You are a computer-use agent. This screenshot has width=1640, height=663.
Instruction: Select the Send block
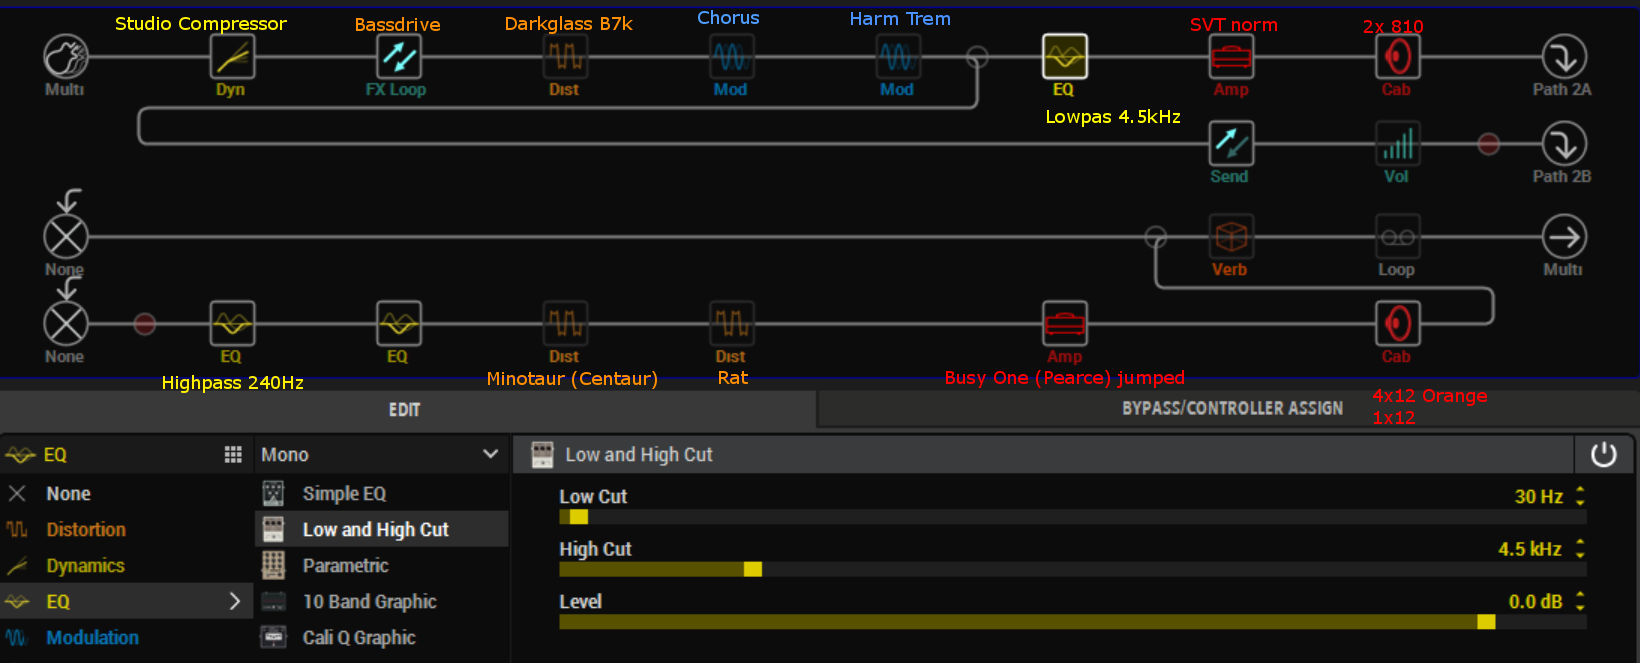pyautogui.click(x=1231, y=144)
